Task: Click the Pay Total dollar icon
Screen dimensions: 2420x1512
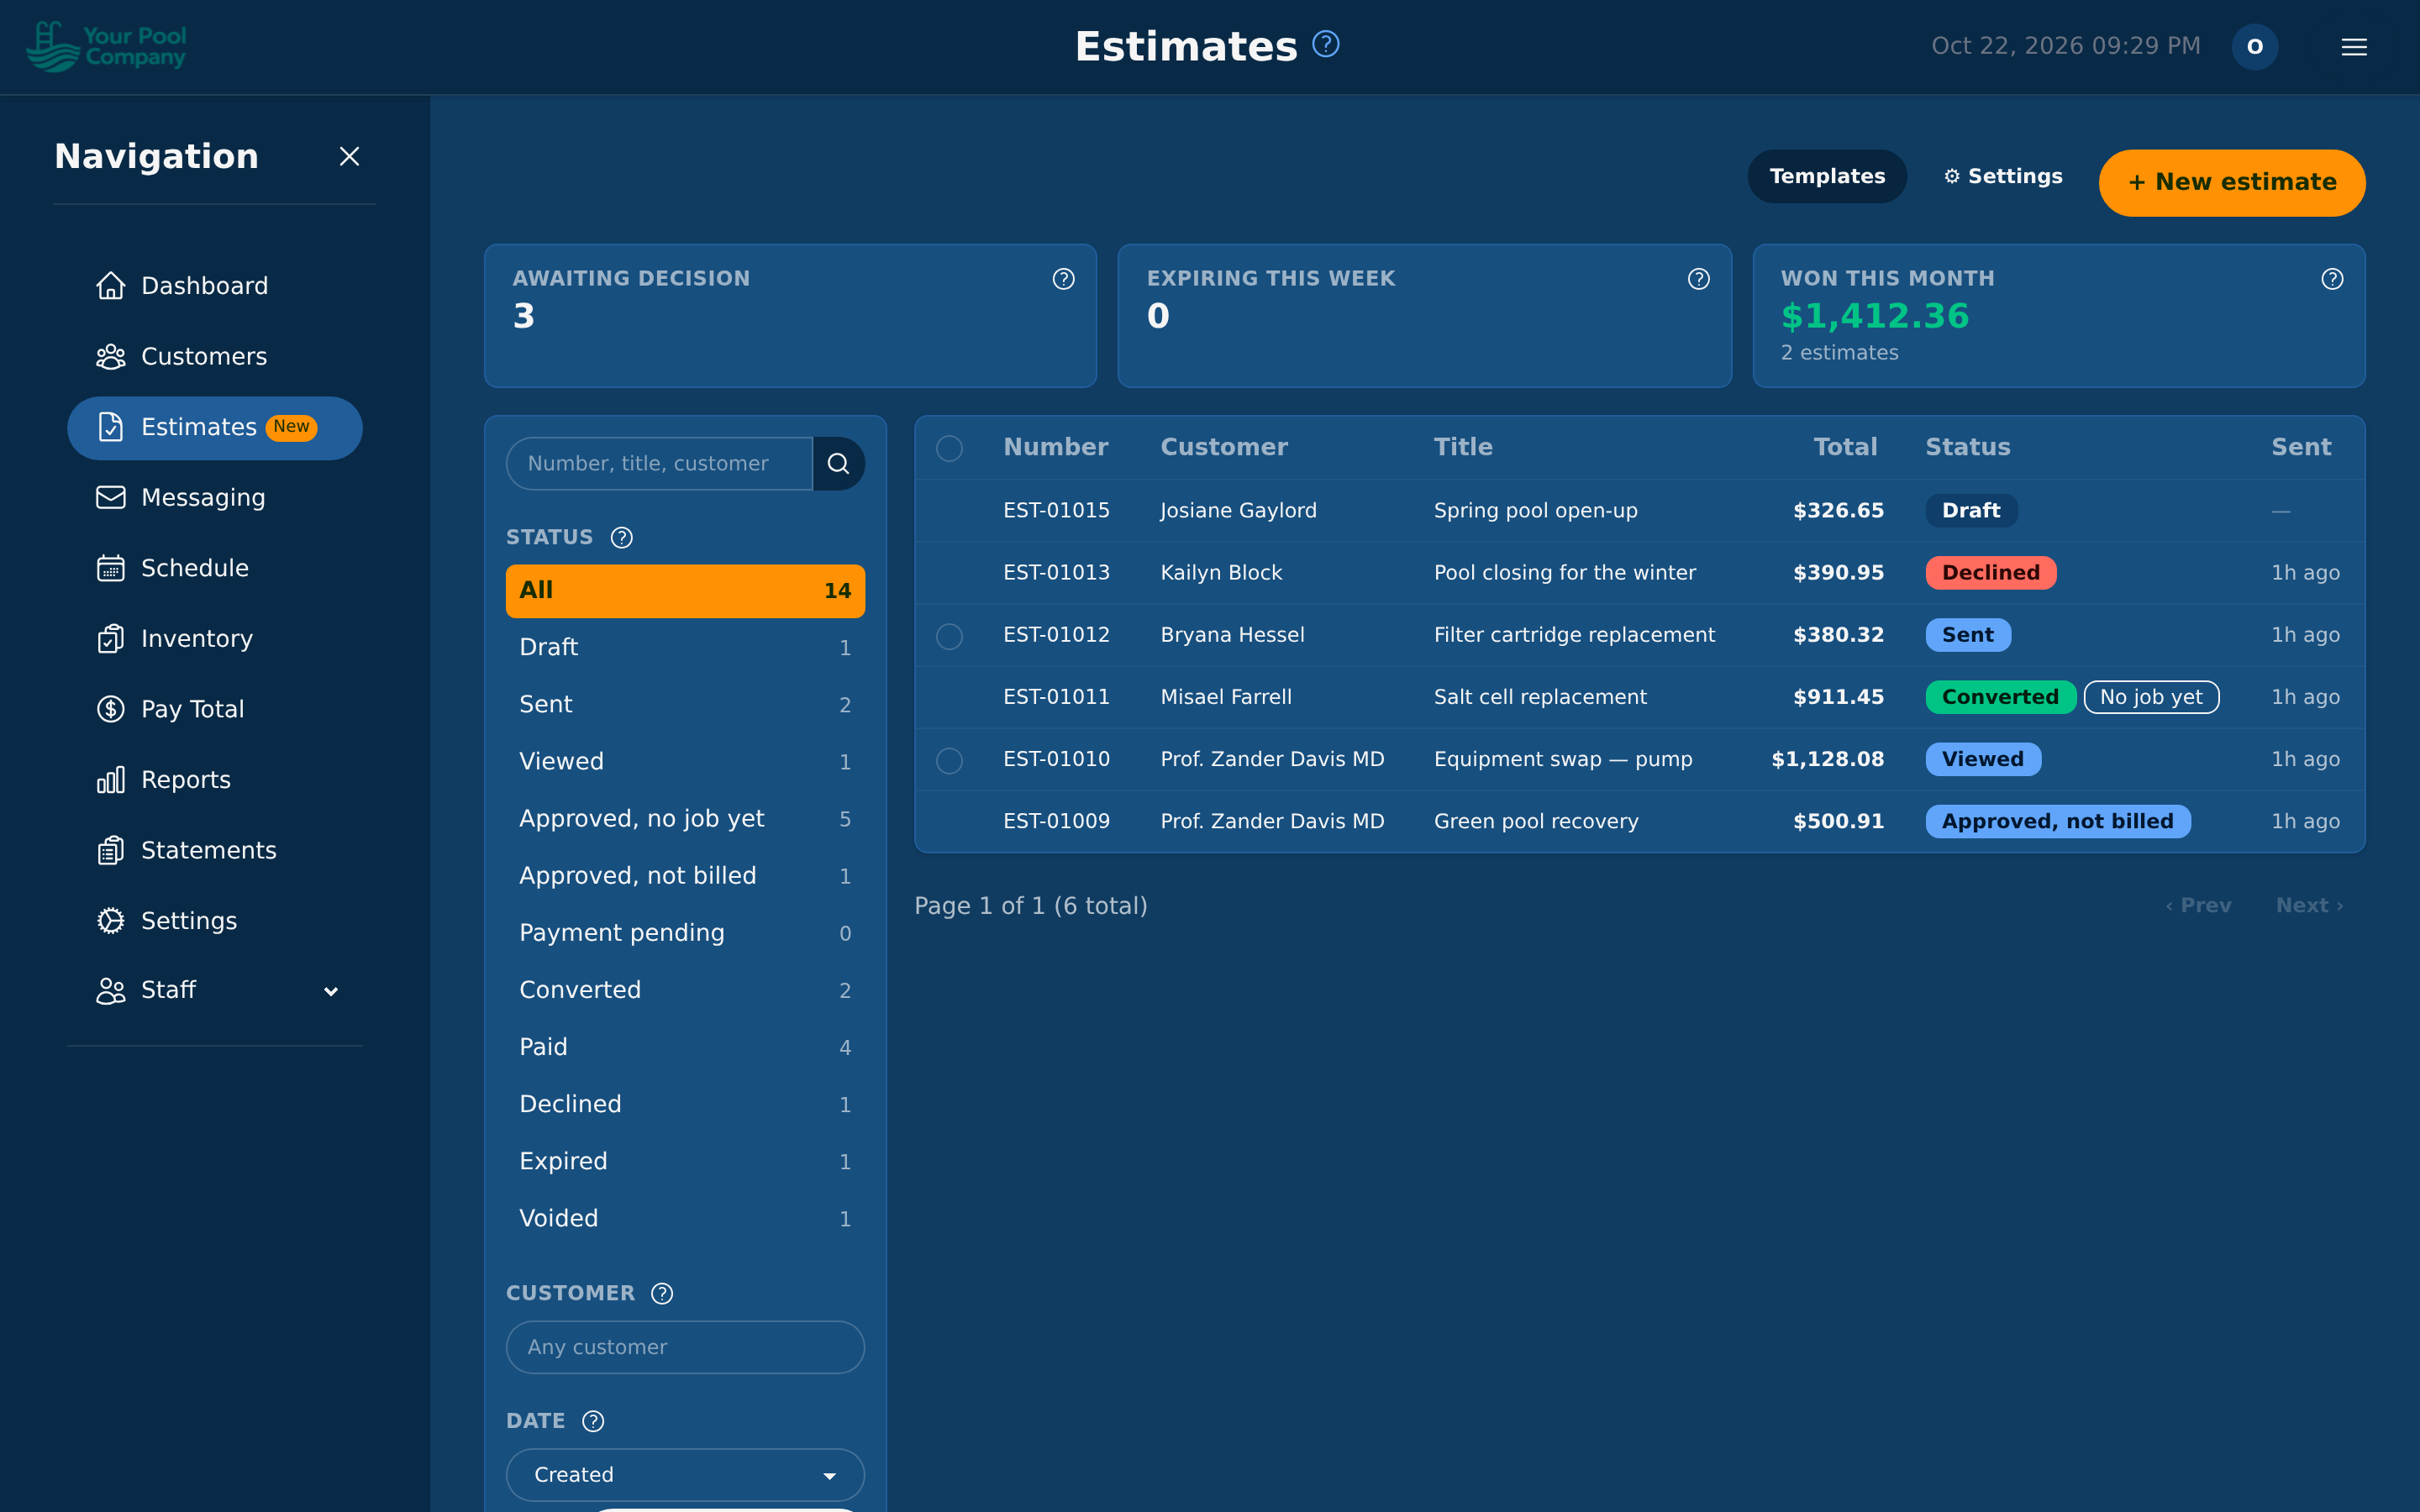Action: tap(110, 709)
